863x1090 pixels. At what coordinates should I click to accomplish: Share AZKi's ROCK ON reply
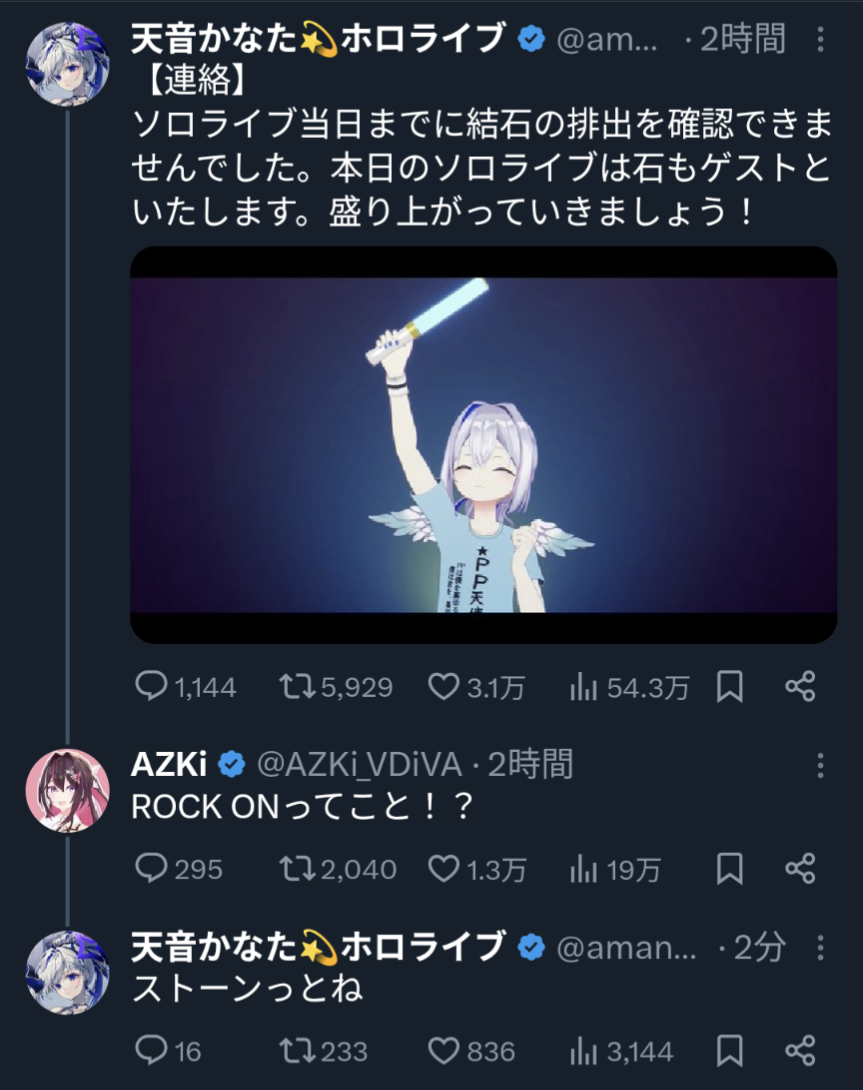pos(800,869)
